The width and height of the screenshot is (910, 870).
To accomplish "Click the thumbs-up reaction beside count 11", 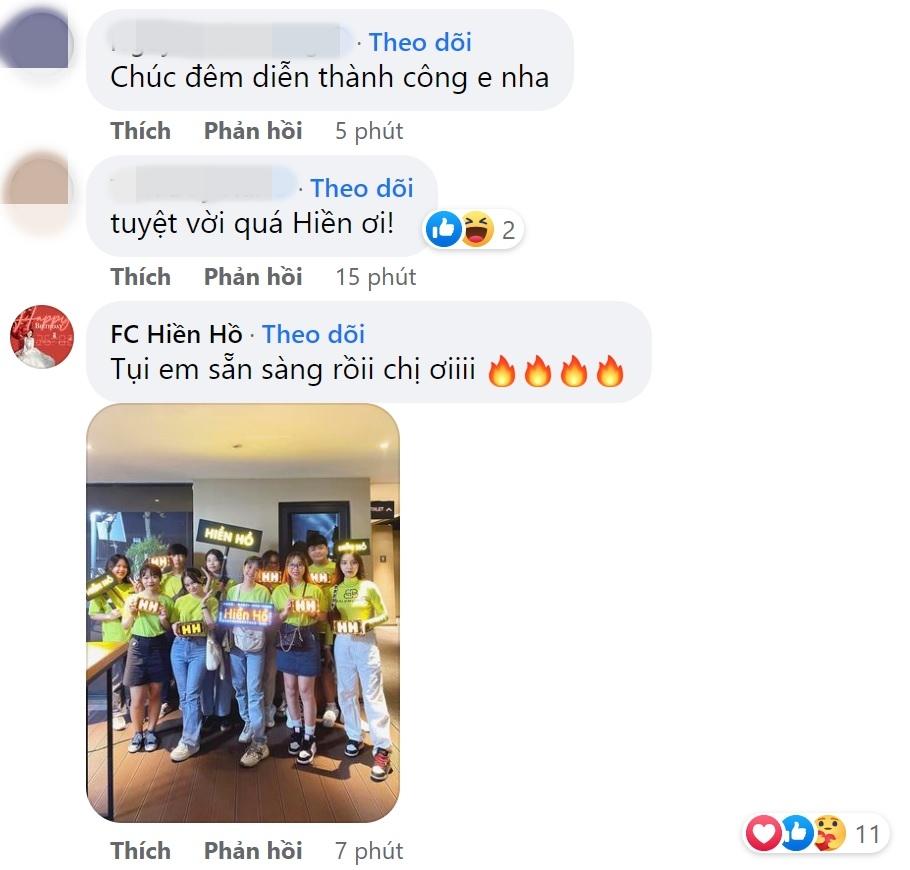I will 796,834.
